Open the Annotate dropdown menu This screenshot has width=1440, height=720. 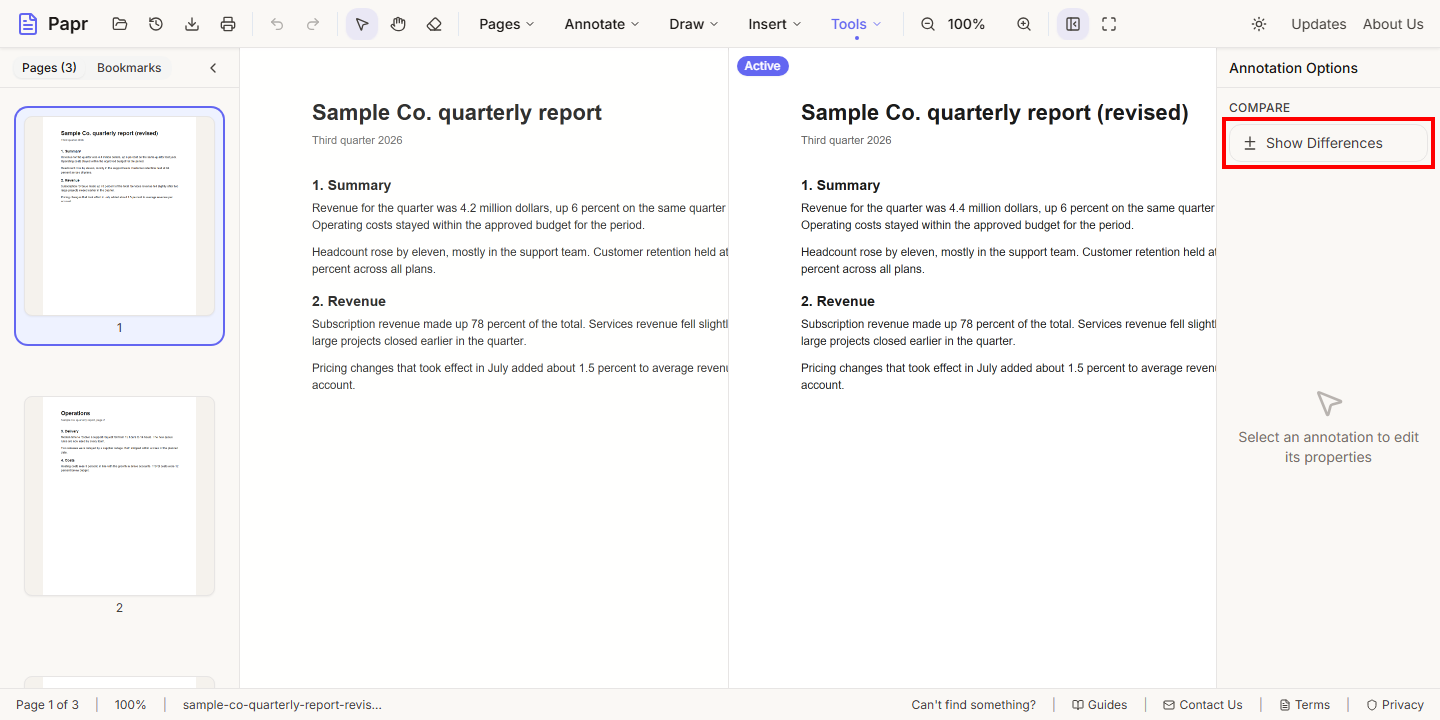tap(602, 24)
